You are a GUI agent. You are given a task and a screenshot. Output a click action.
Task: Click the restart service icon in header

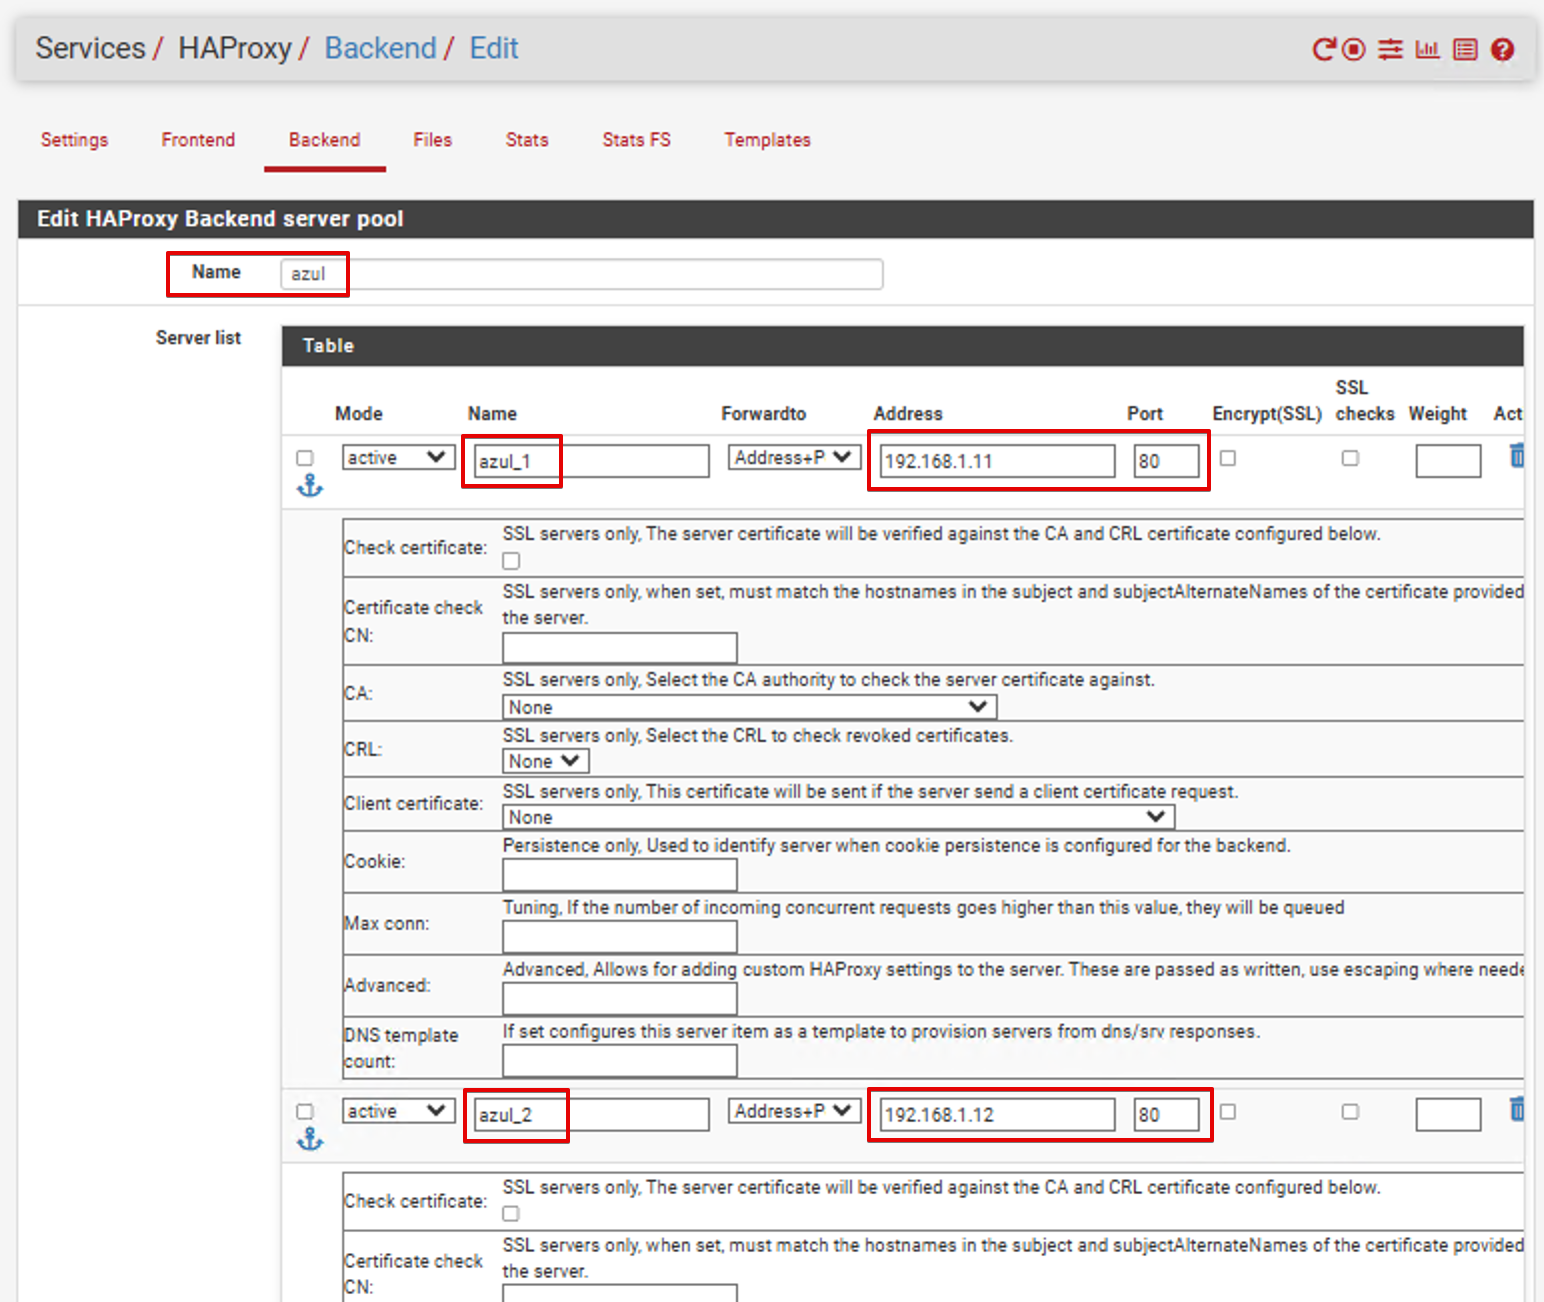coord(1323,49)
